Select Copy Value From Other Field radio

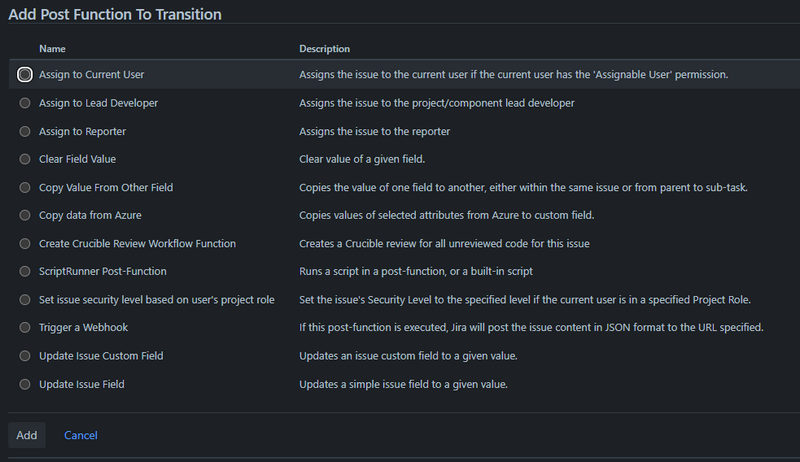(25, 187)
